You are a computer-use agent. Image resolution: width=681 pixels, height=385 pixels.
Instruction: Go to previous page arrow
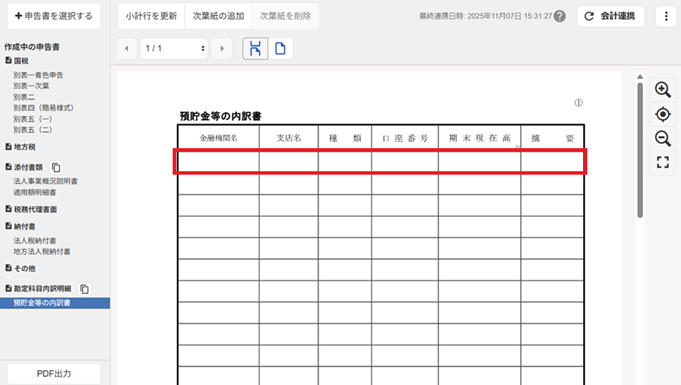point(127,48)
